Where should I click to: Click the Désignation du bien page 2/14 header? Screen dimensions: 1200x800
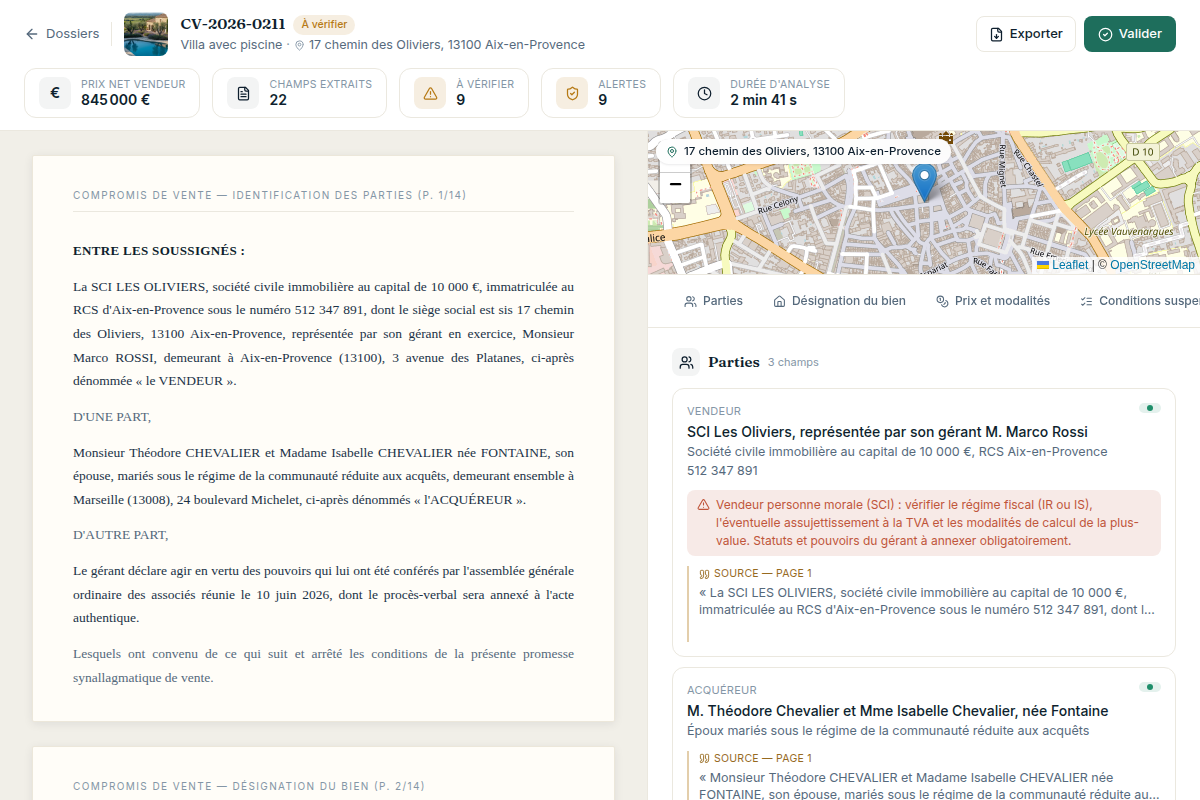[x=249, y=786]
